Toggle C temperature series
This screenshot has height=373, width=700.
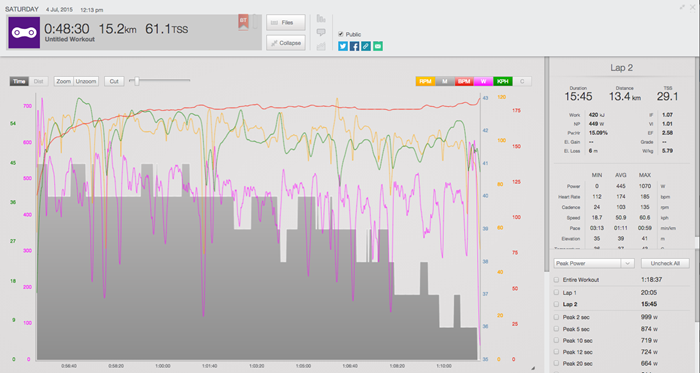point(522,81)
